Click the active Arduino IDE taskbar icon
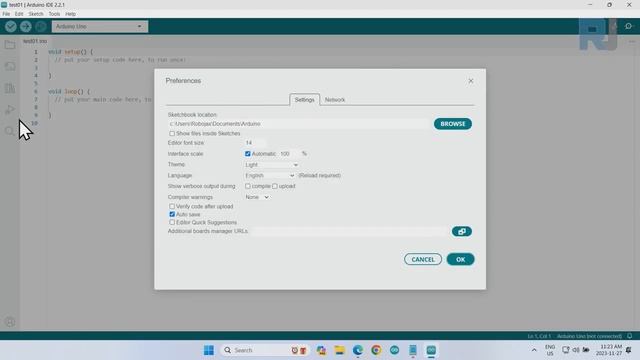 tap(431, 350)
